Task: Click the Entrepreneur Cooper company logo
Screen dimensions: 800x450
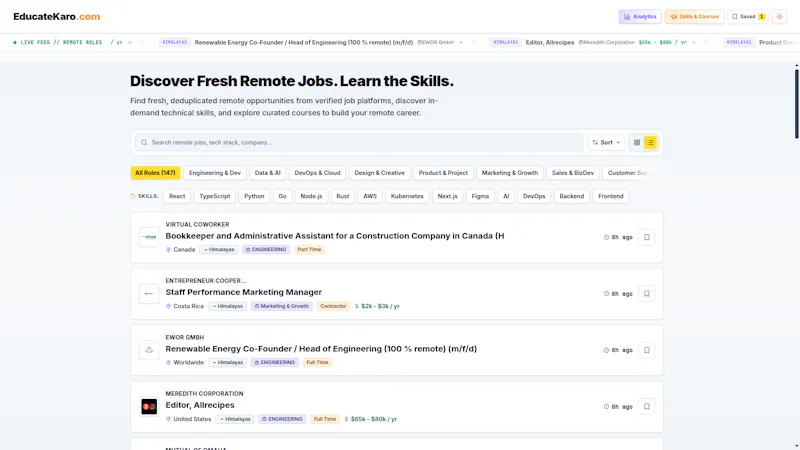Action: click(149, 293)
